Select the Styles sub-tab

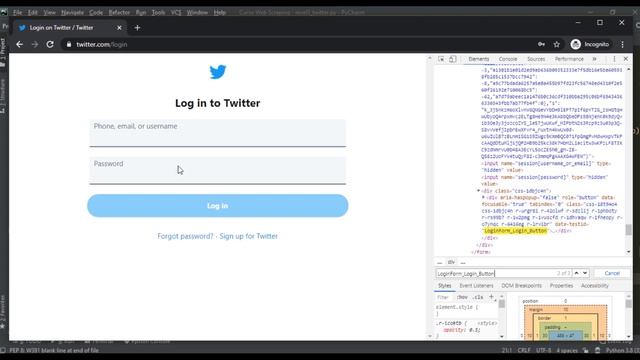coord(444,286)
